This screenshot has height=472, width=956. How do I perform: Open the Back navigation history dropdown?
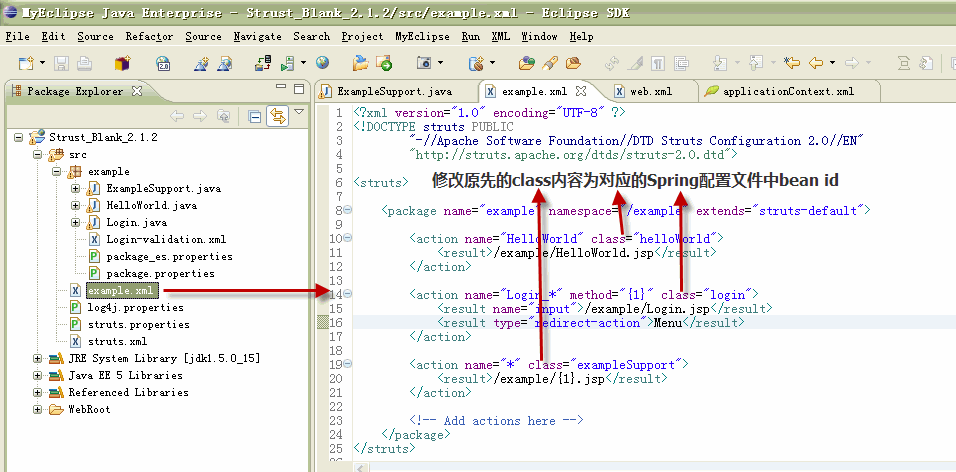(x=832, y=63)
